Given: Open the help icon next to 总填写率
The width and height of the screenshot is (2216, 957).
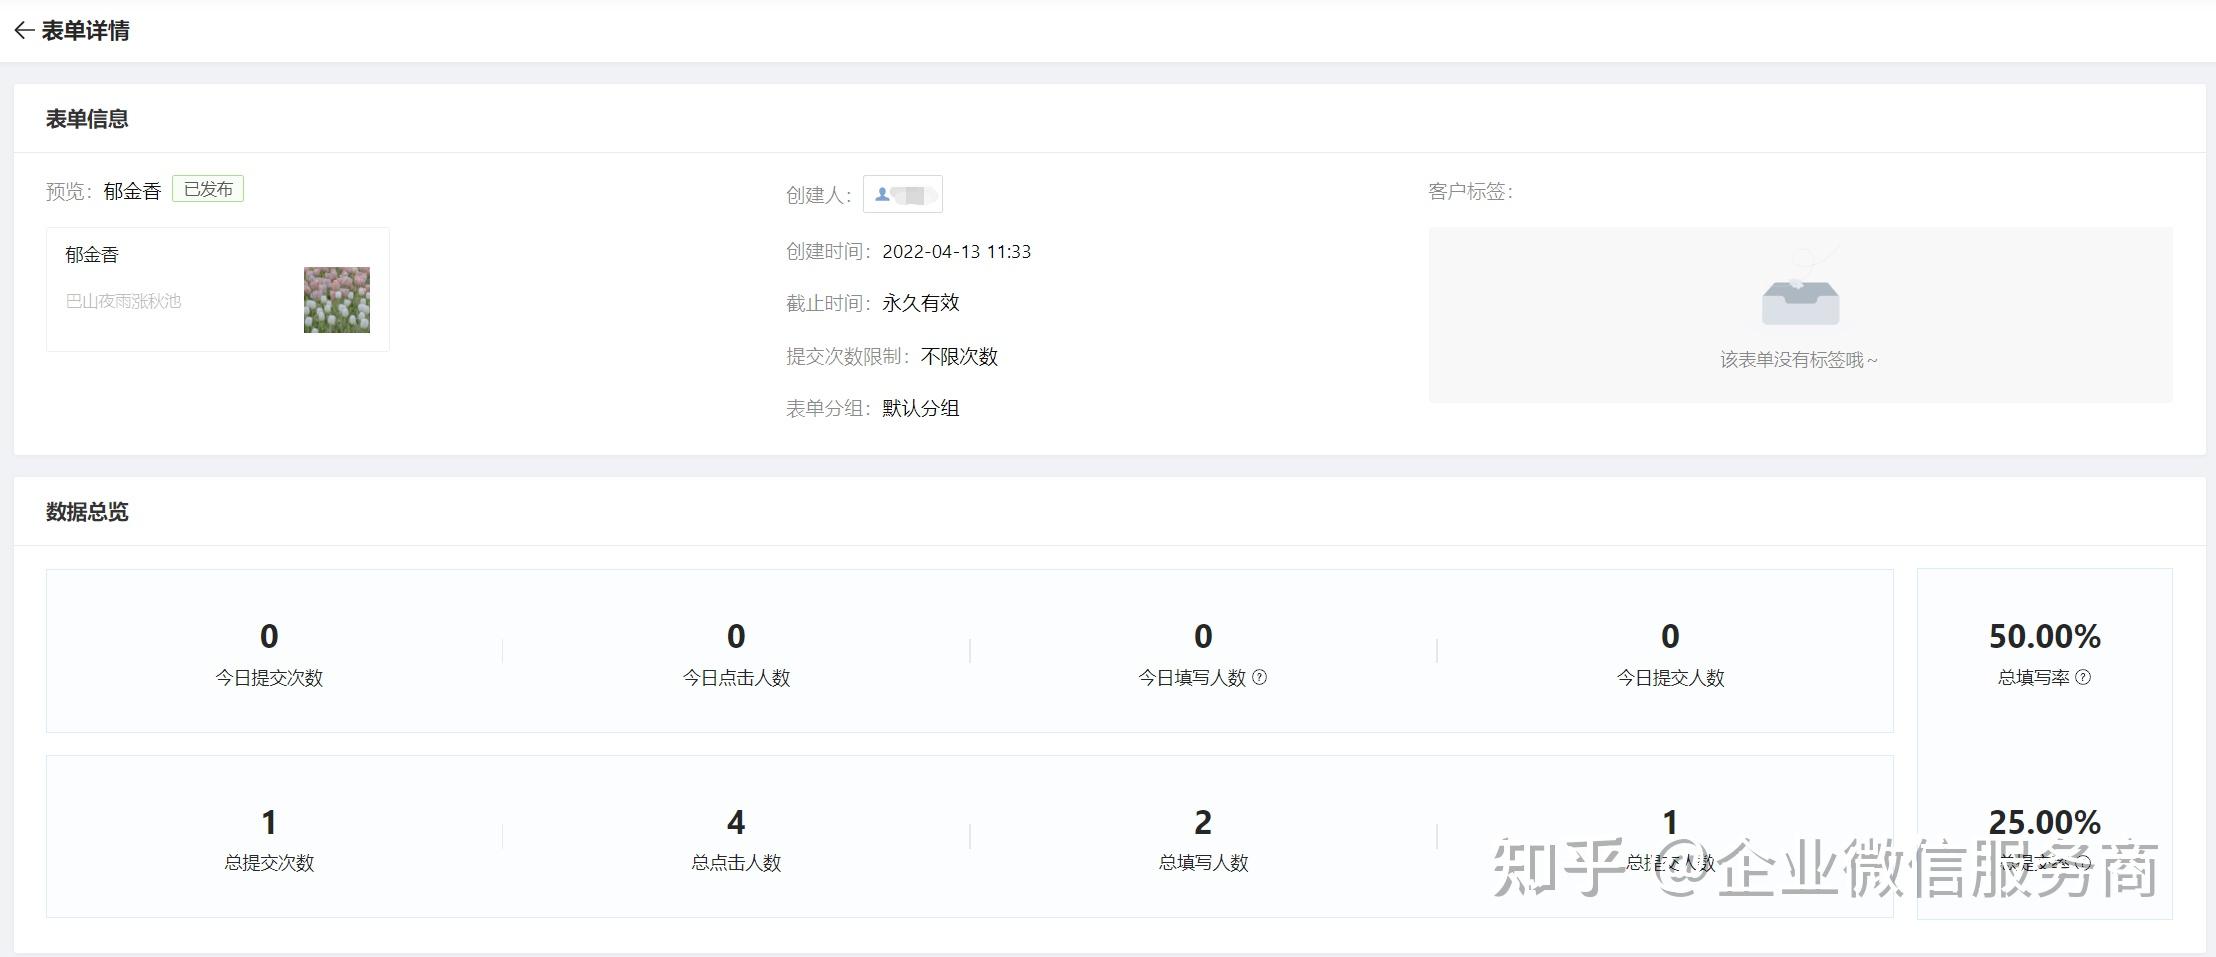Looking at the screenshot, I should [x=2083, y=678].
